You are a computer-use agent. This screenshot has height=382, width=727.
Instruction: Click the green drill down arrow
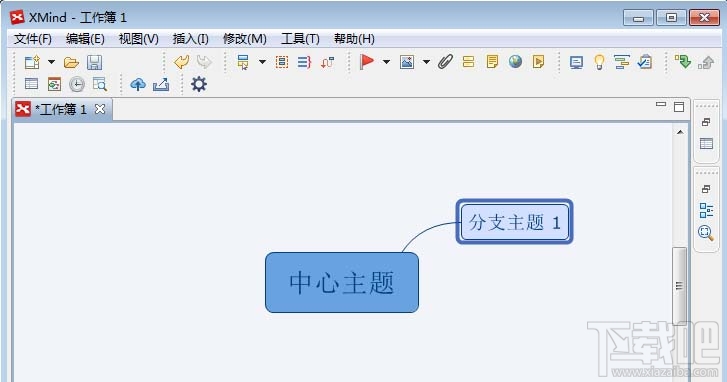682,61
